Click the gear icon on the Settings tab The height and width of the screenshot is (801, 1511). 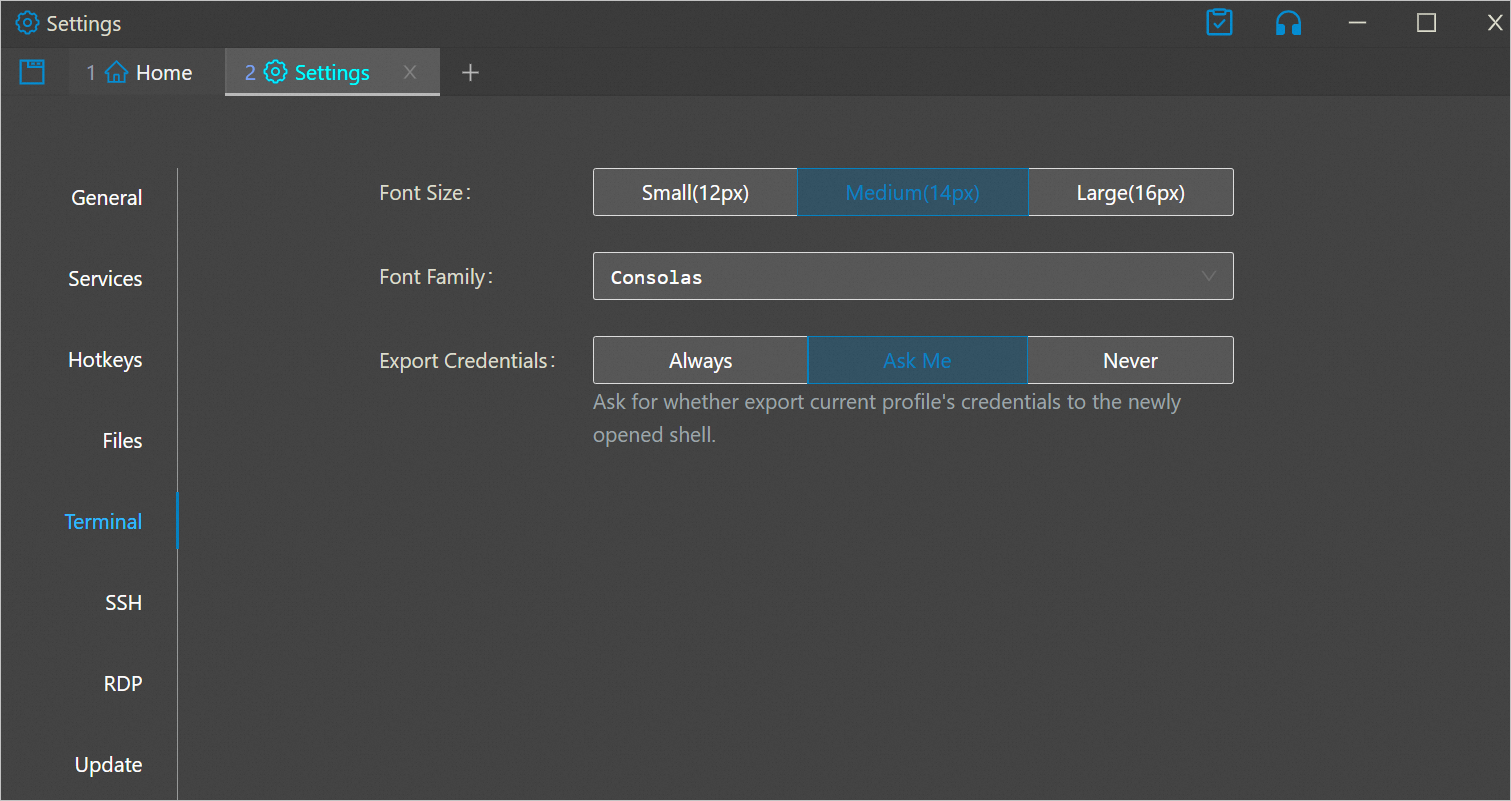point(275,73)
